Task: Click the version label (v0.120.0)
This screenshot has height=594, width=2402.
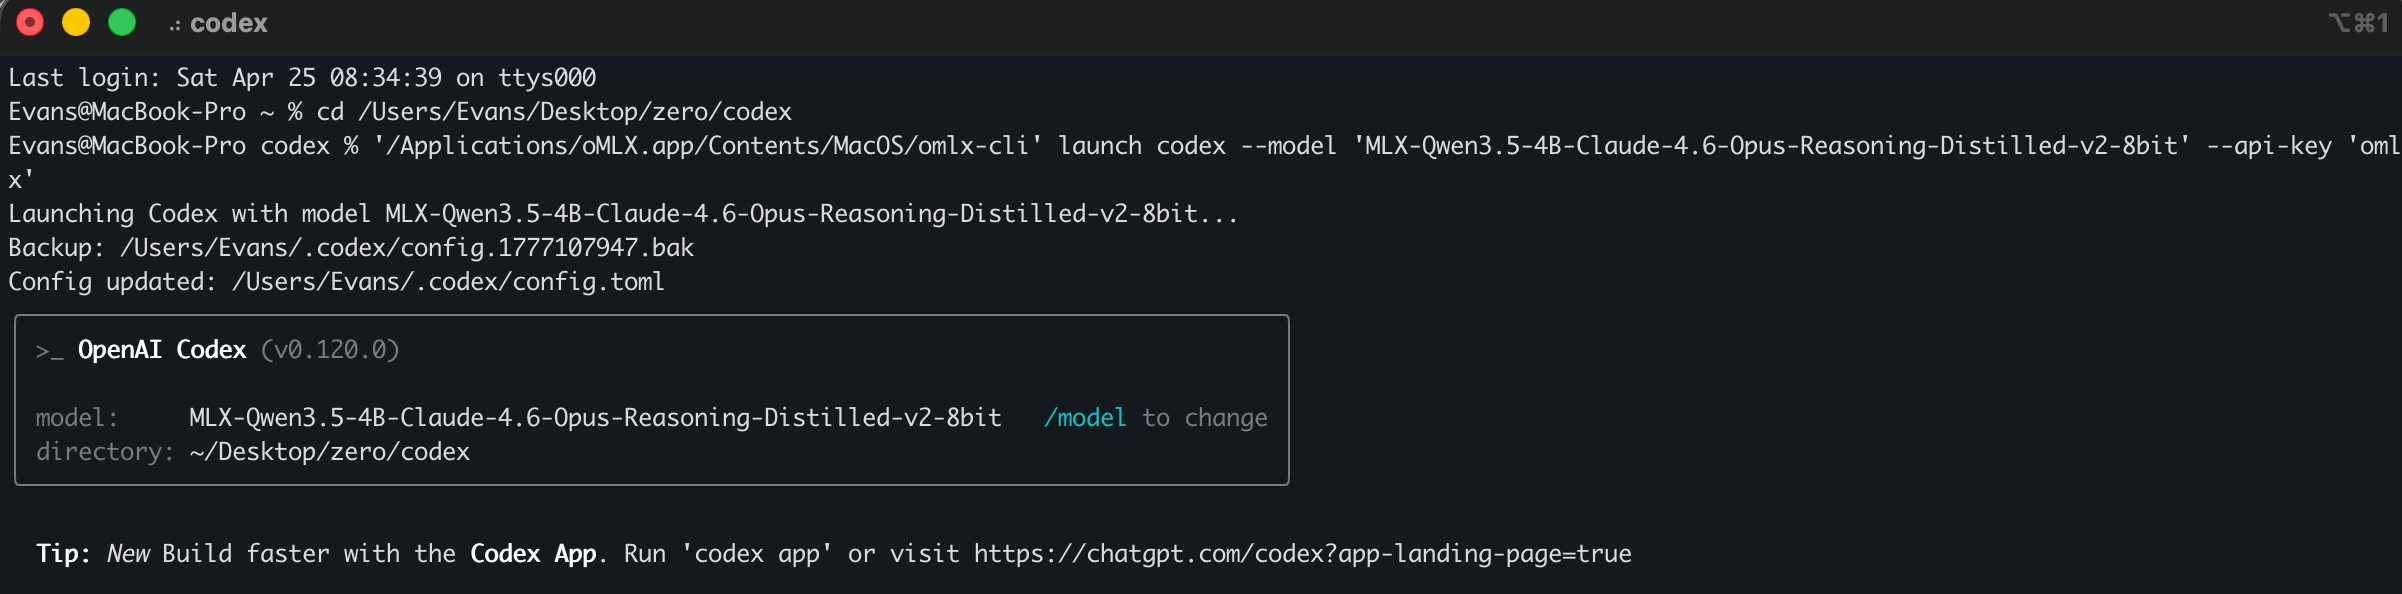Action: click(x=330, y=349)
